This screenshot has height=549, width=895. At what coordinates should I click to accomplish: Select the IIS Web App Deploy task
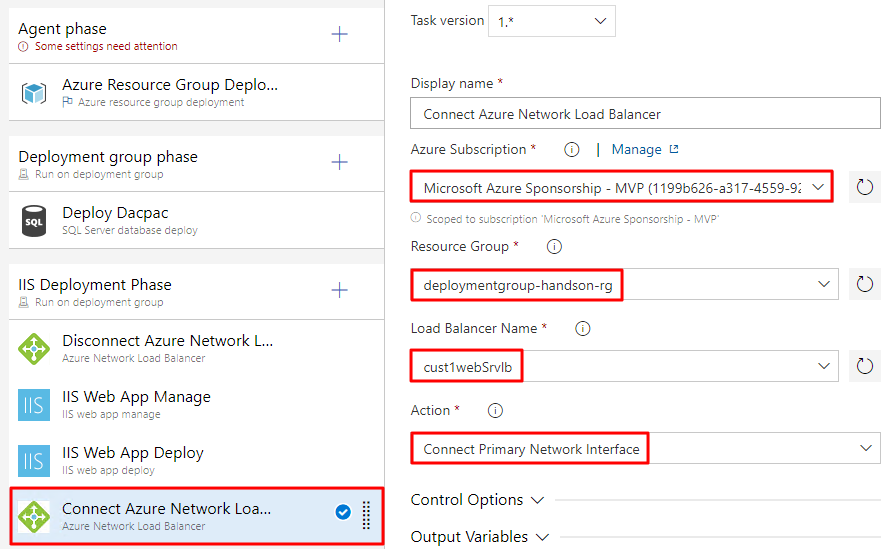pyautogui.click(x=196, y=460)
